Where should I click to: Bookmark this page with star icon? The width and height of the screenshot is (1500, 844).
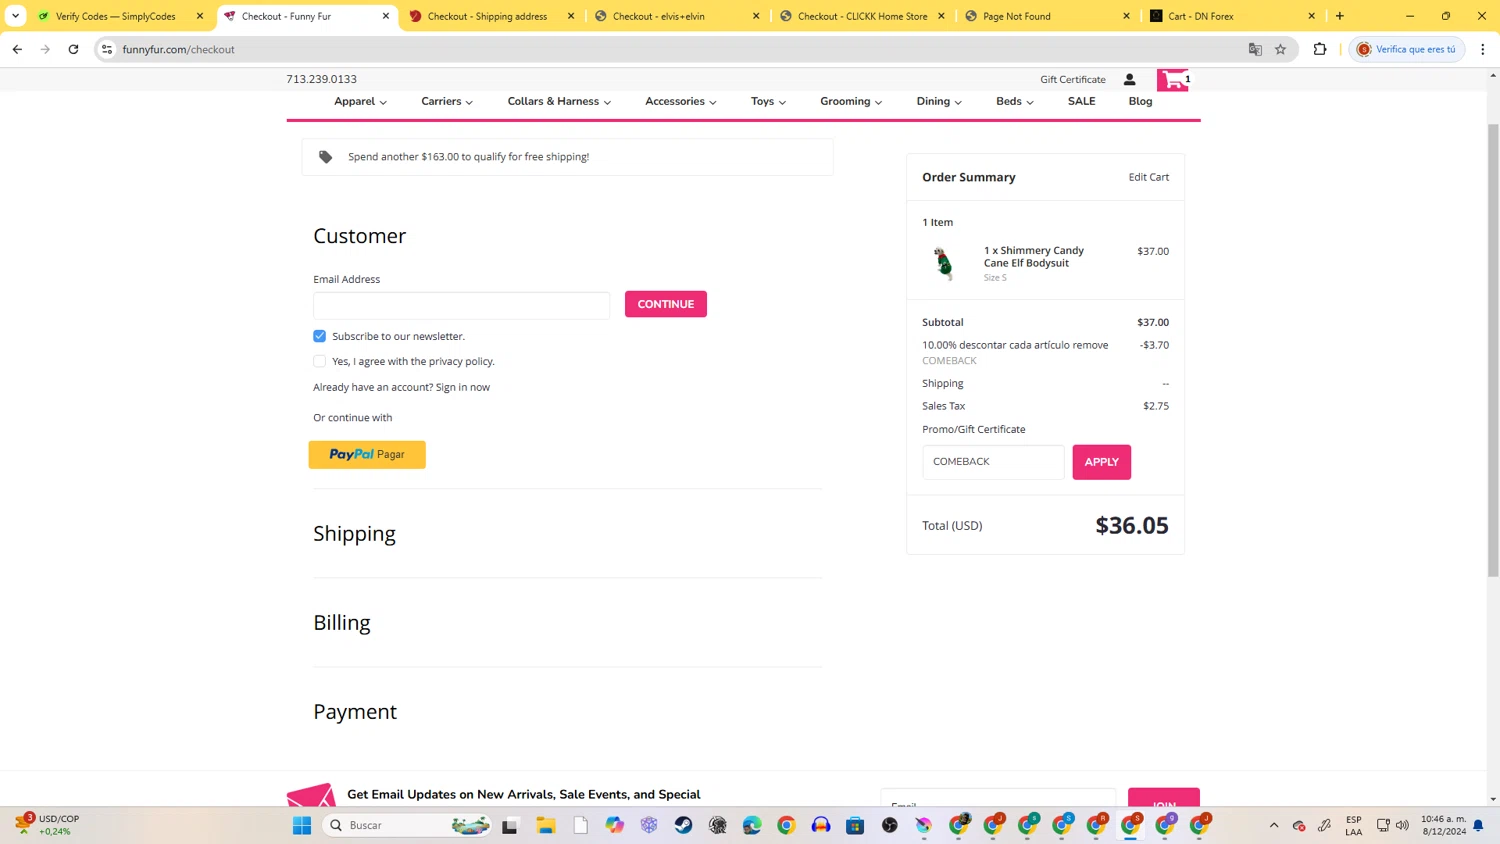[x=1280, y=49]
